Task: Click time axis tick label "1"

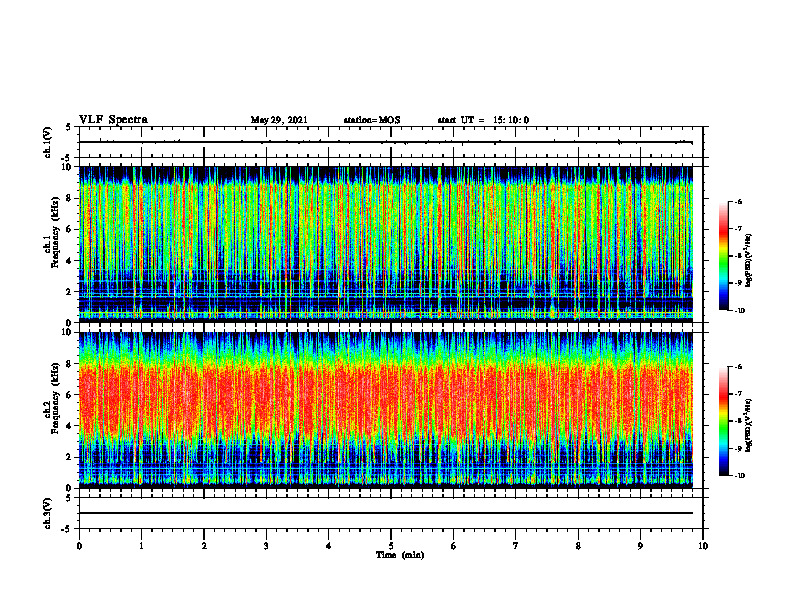Action: tap(141, 546)
